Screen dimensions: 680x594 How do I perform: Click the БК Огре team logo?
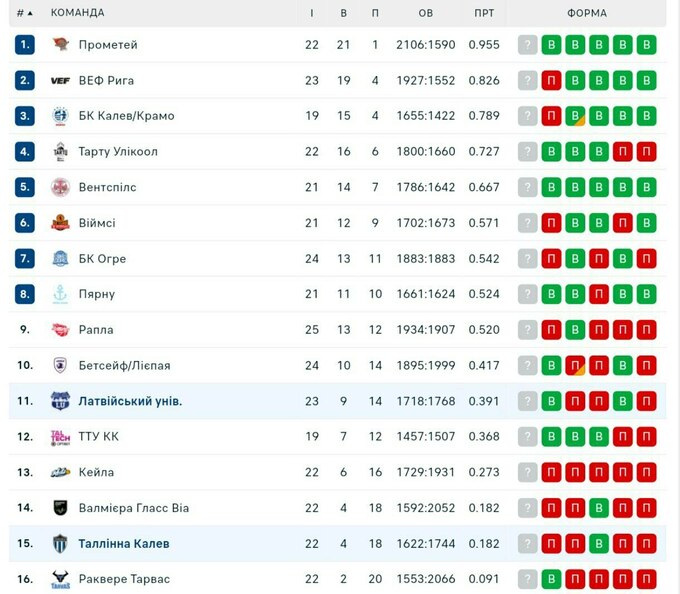60,258
